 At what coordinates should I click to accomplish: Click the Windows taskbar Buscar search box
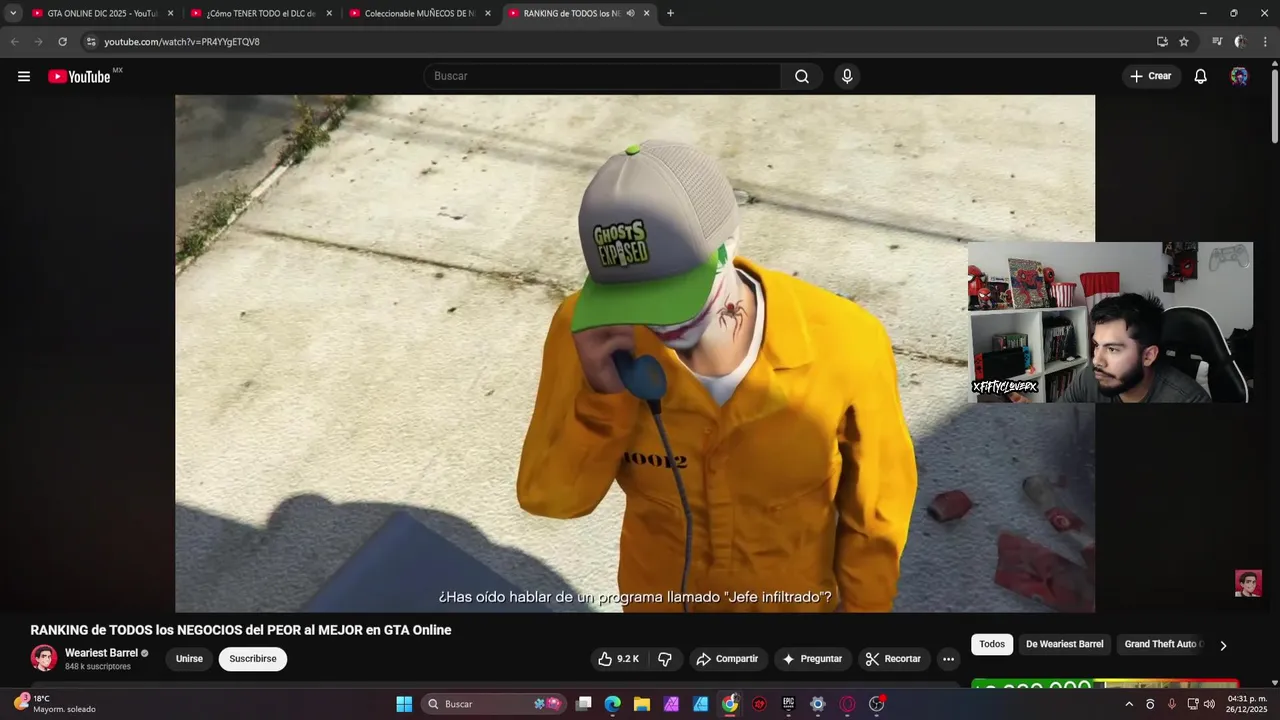pos(495,704)
